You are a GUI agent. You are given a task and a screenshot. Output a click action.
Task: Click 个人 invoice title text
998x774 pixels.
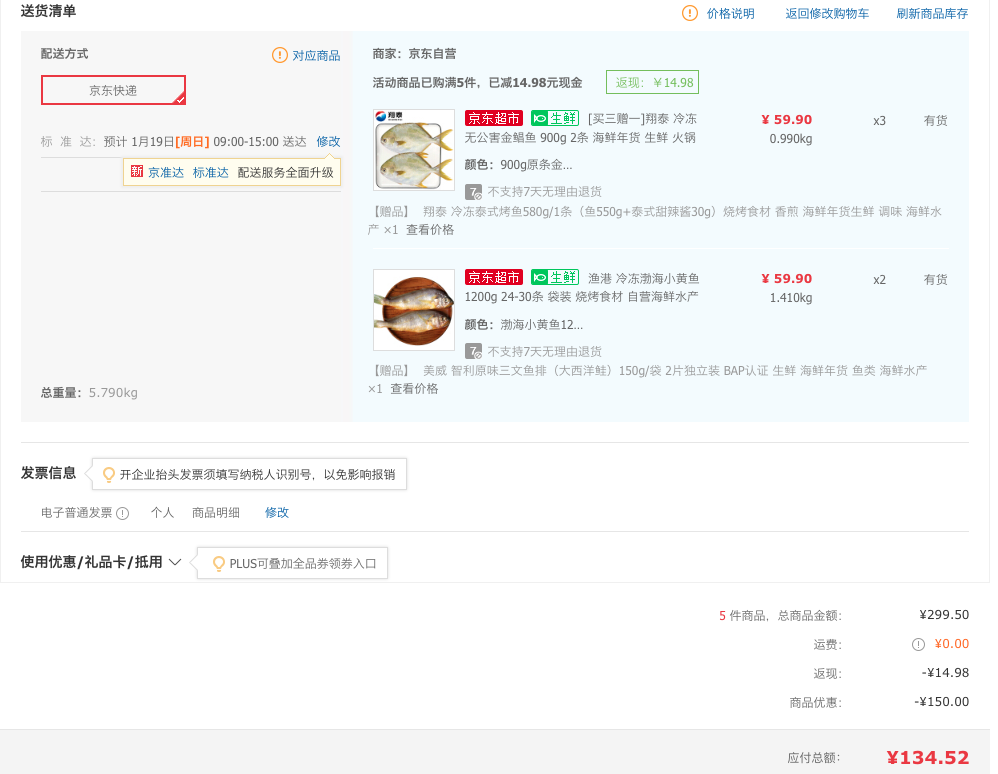point(162,512)
